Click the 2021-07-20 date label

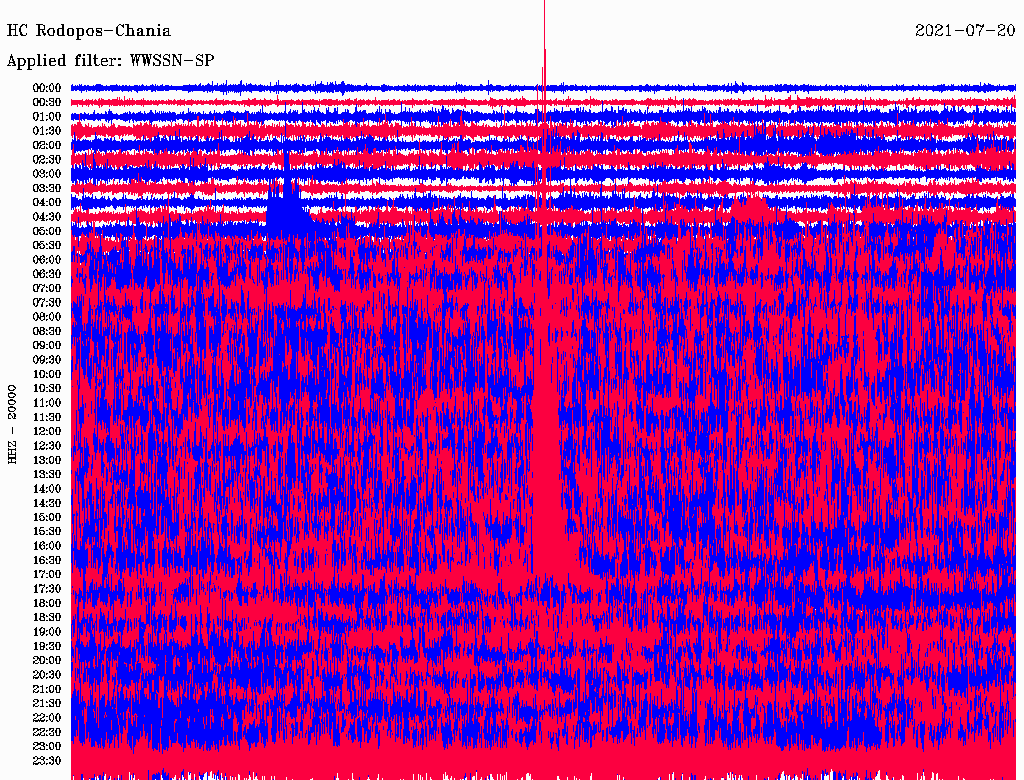(964, 31)
